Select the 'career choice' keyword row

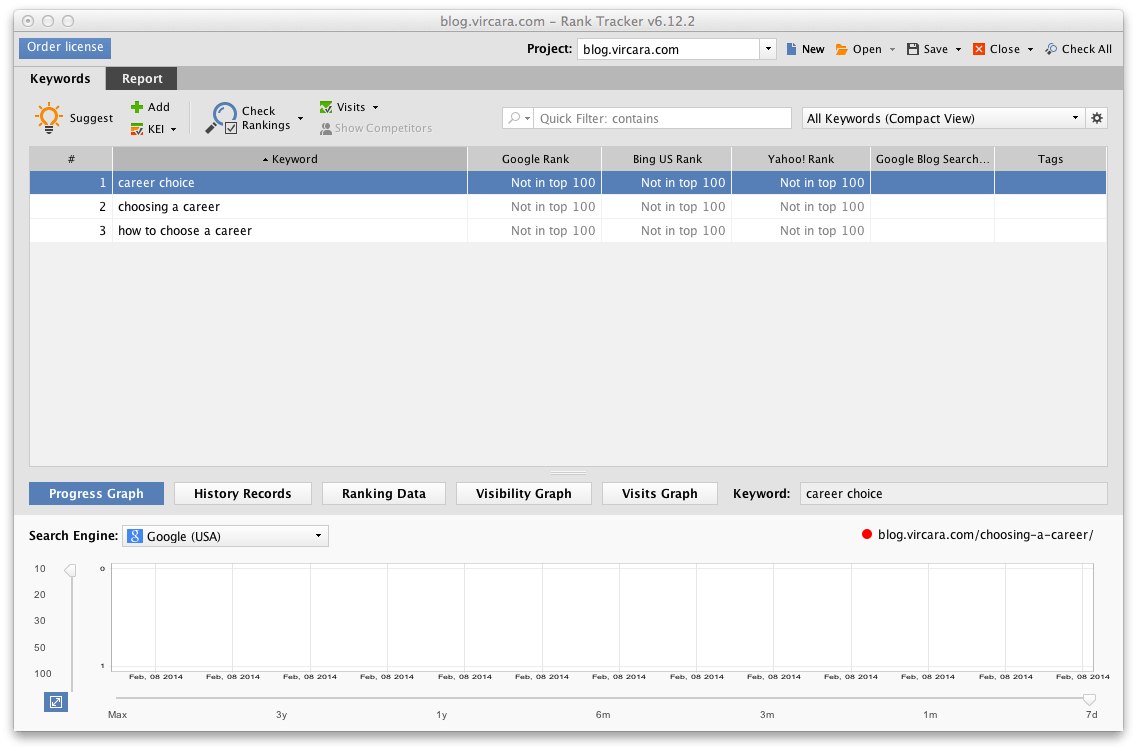tap(568, 183)
